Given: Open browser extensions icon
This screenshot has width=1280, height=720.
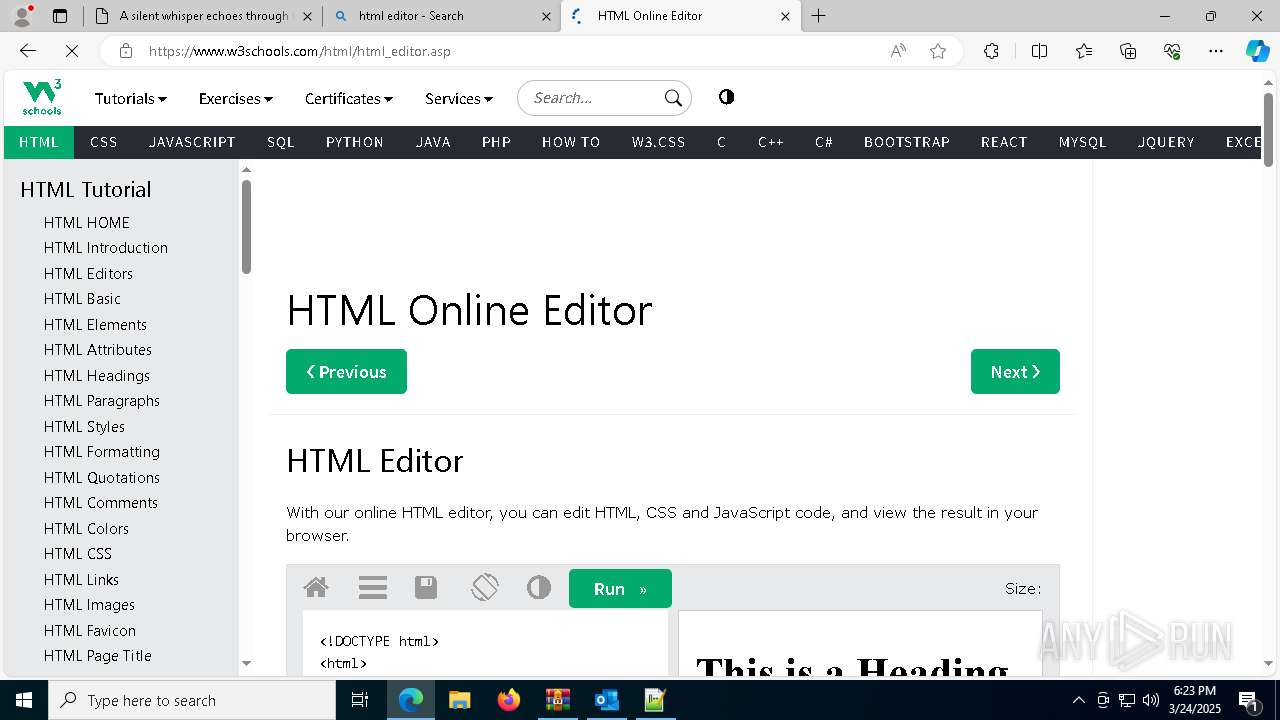Looking at the screenshot, I should click(991, 51).
